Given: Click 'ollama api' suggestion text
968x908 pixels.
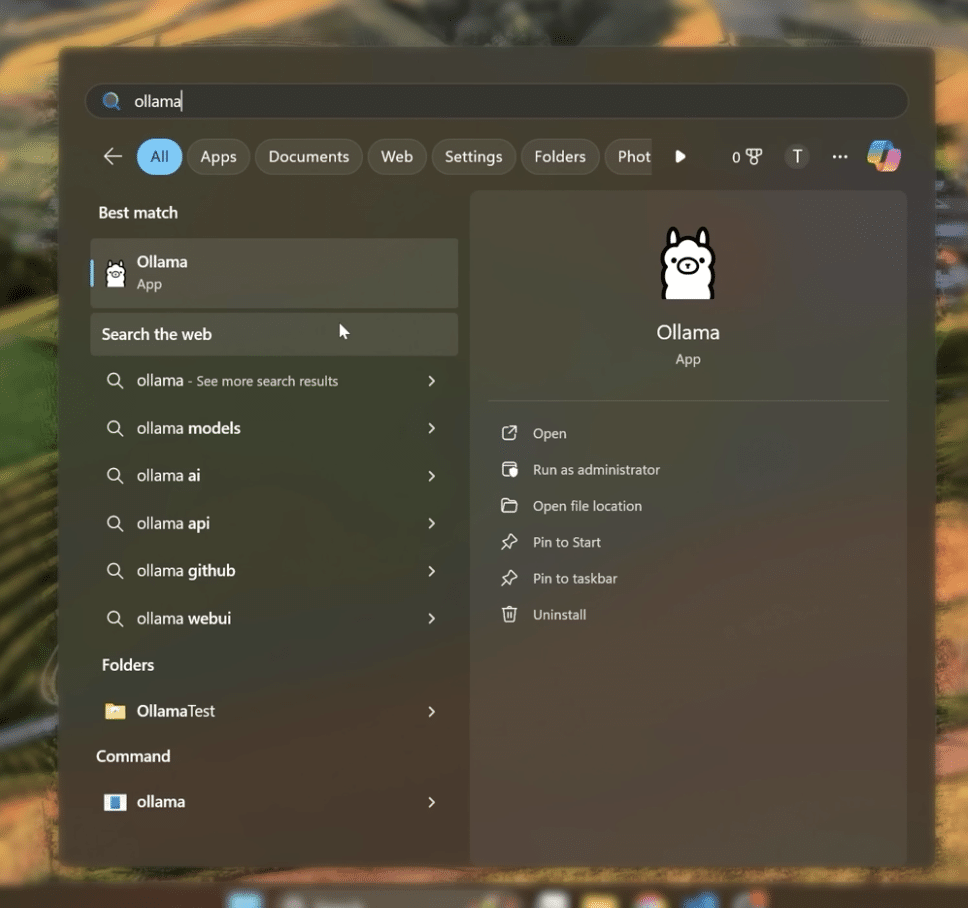Looking at the screenshot, I should pos(173,523).
